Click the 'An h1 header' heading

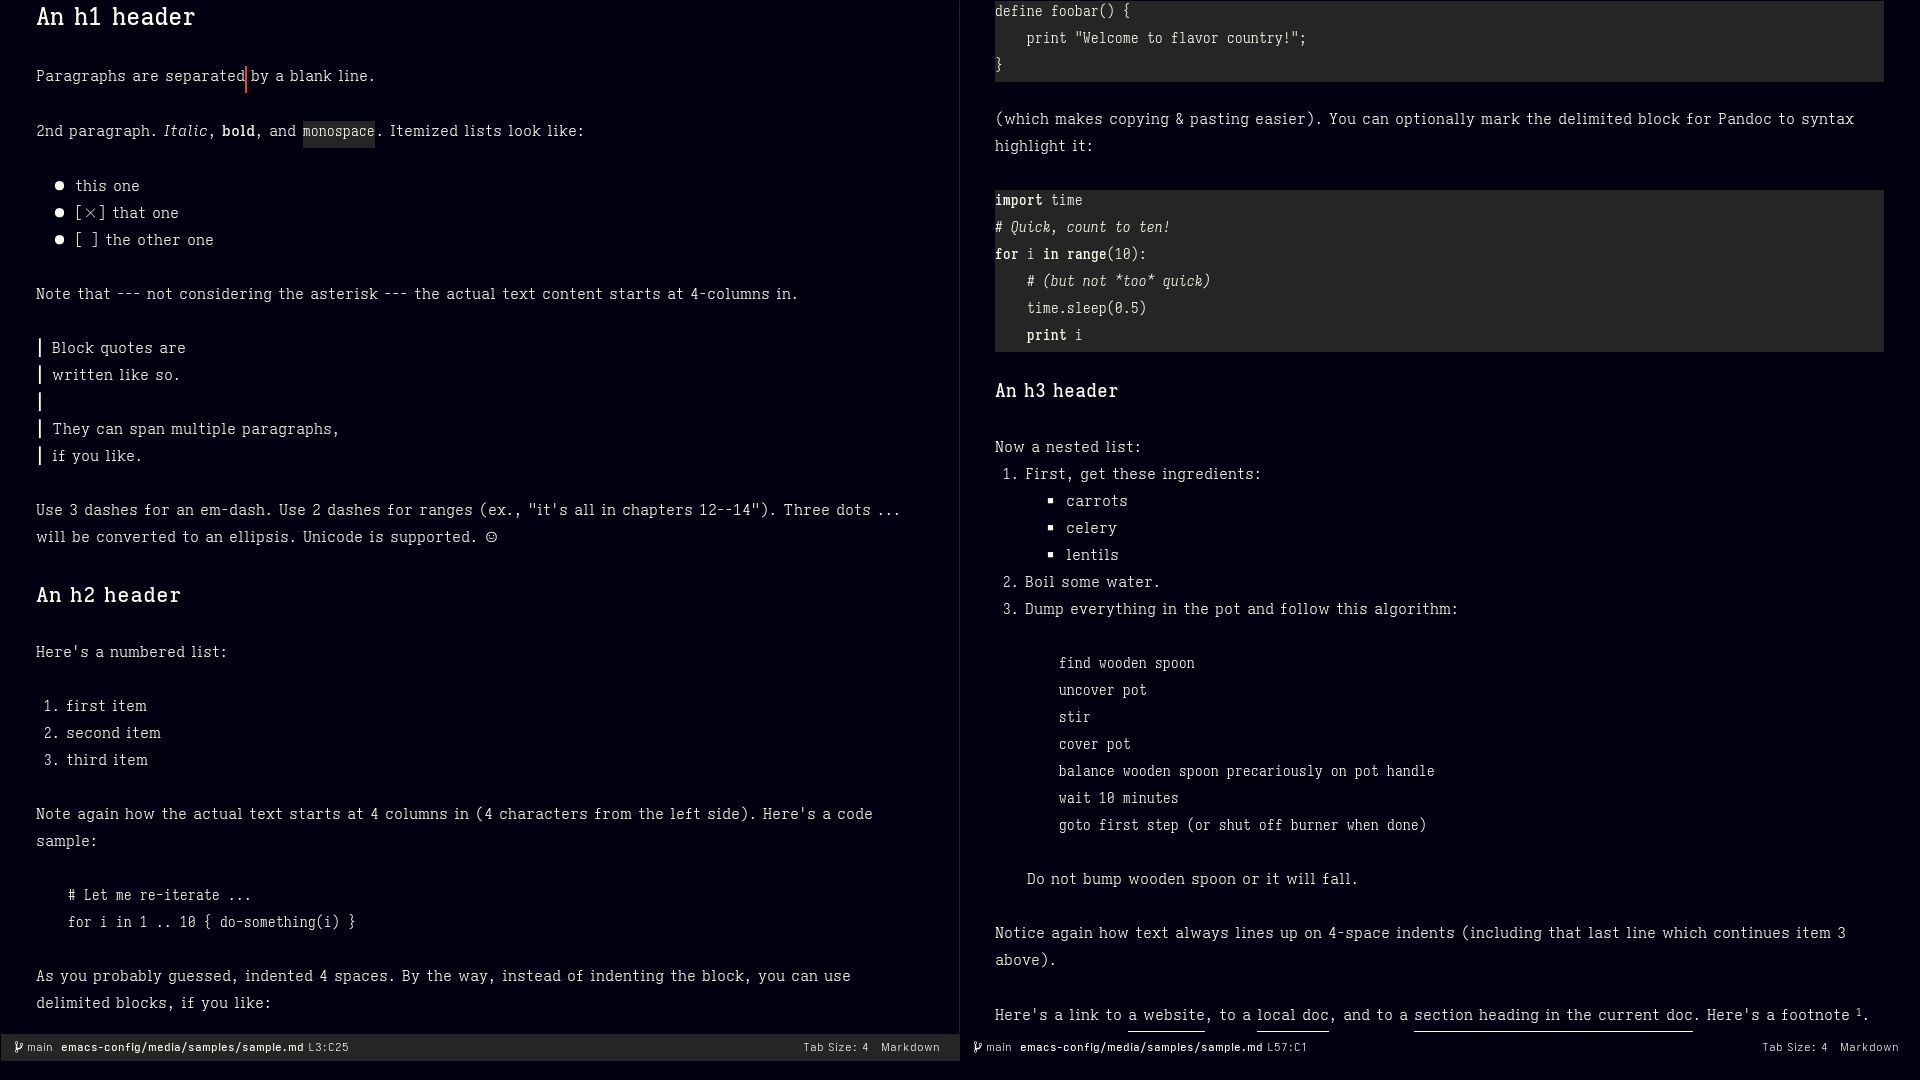point(115,17)
